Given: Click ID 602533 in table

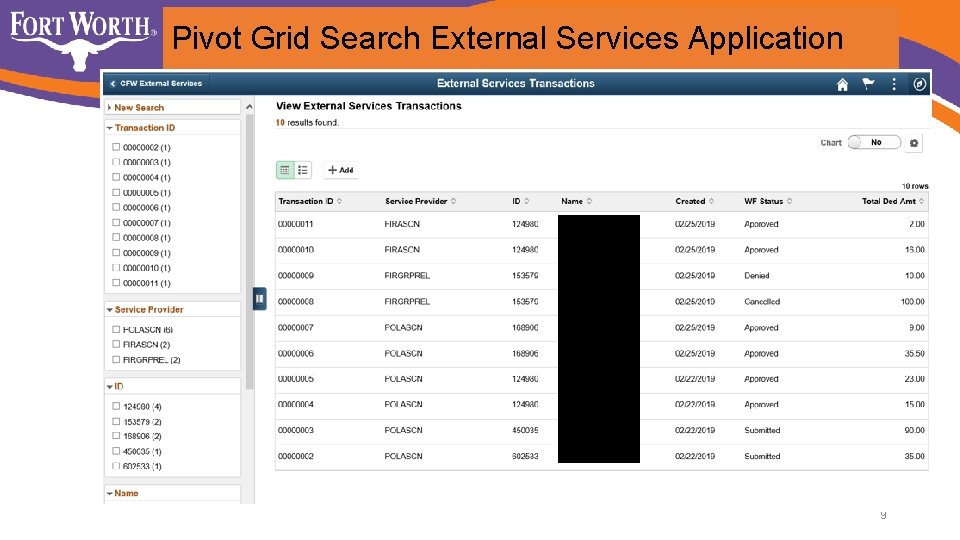Looking at the screenshot, I should (x=525, y=456).
